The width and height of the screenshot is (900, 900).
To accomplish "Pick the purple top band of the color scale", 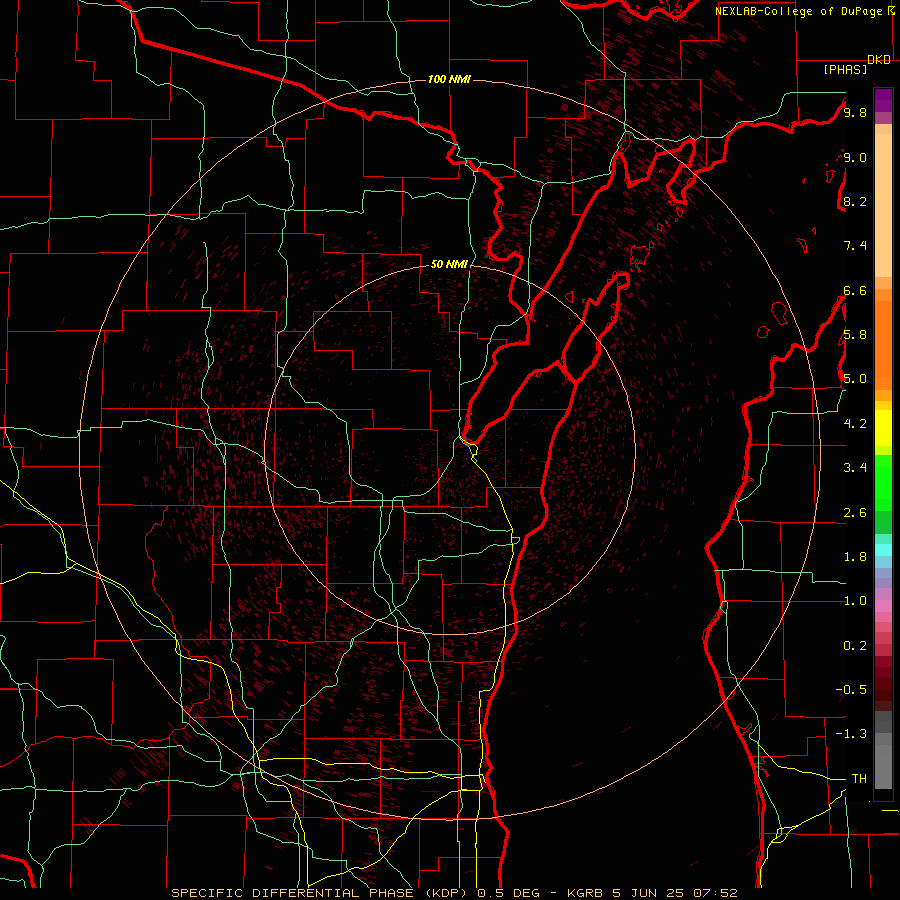I will (883, 100).
